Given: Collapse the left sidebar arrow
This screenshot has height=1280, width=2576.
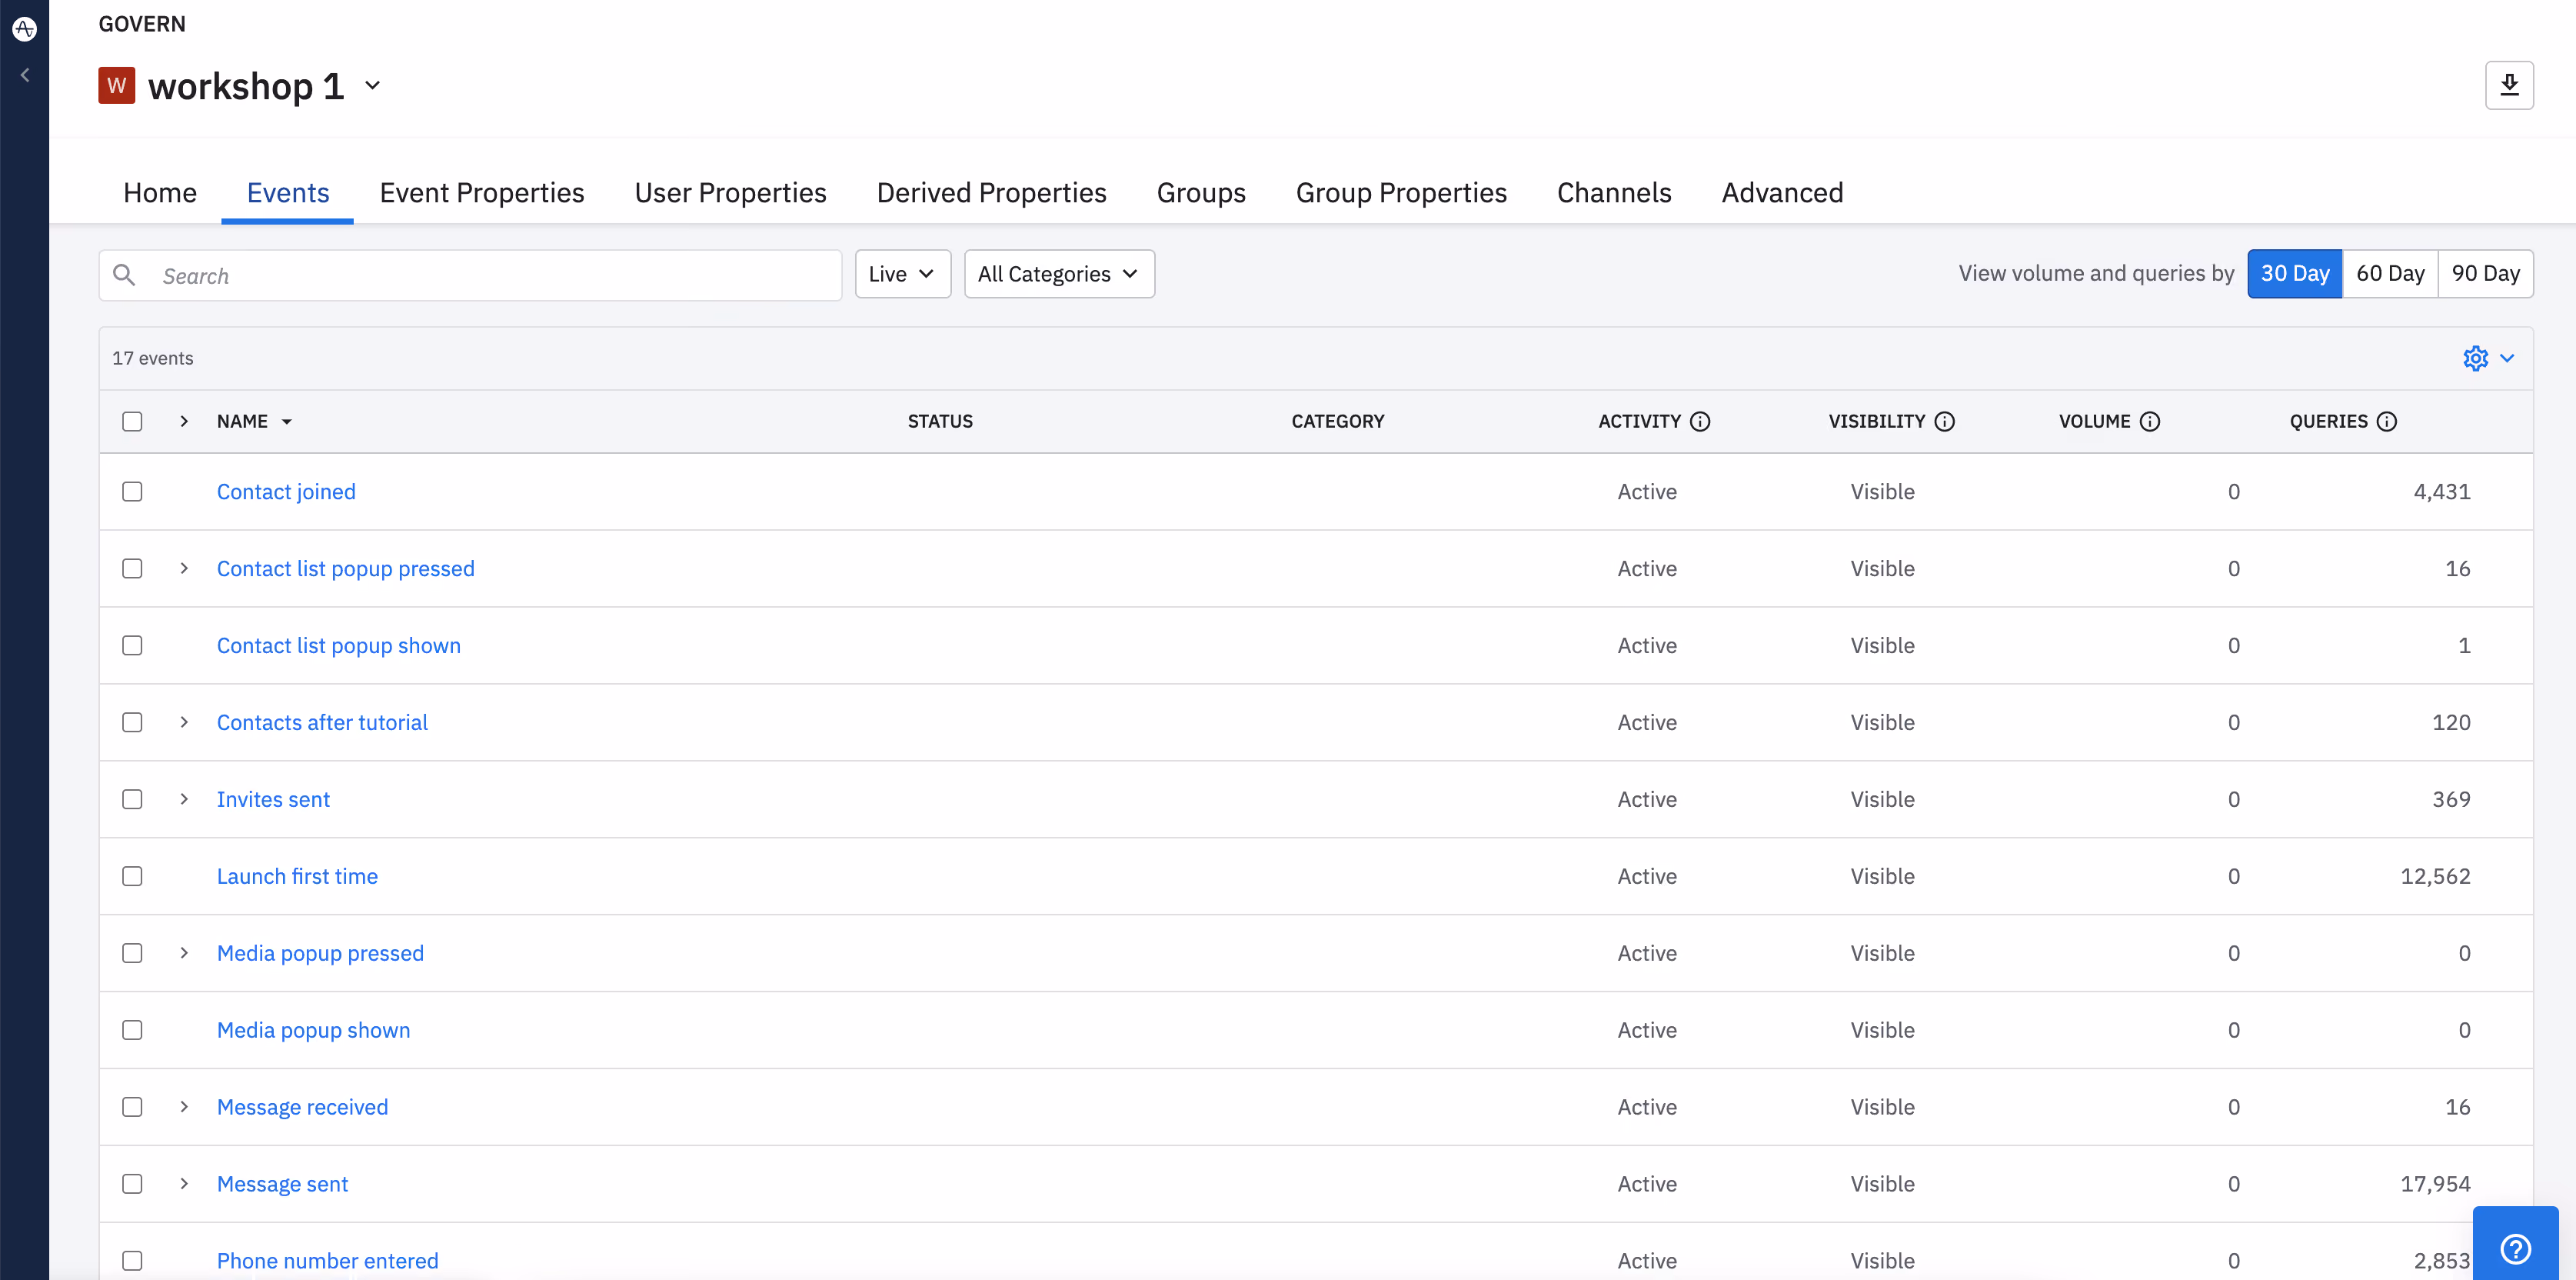Looking at the screenshot, I should click(x=25, y=75).
